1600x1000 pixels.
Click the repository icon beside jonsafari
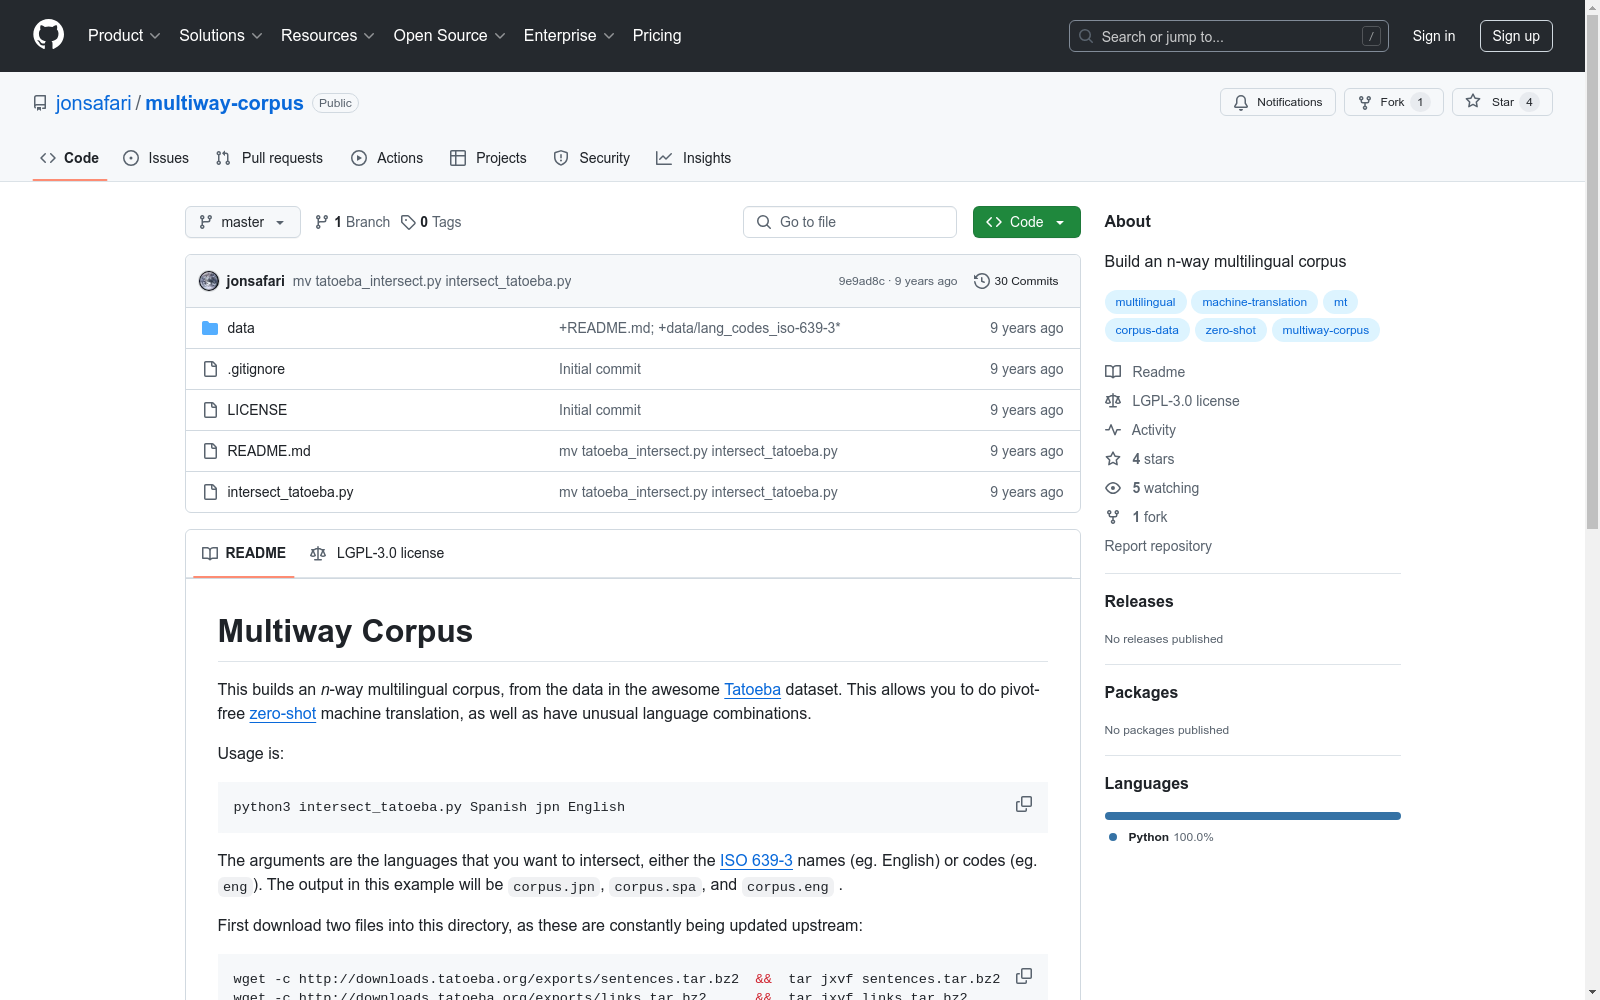tap(40, 103)
